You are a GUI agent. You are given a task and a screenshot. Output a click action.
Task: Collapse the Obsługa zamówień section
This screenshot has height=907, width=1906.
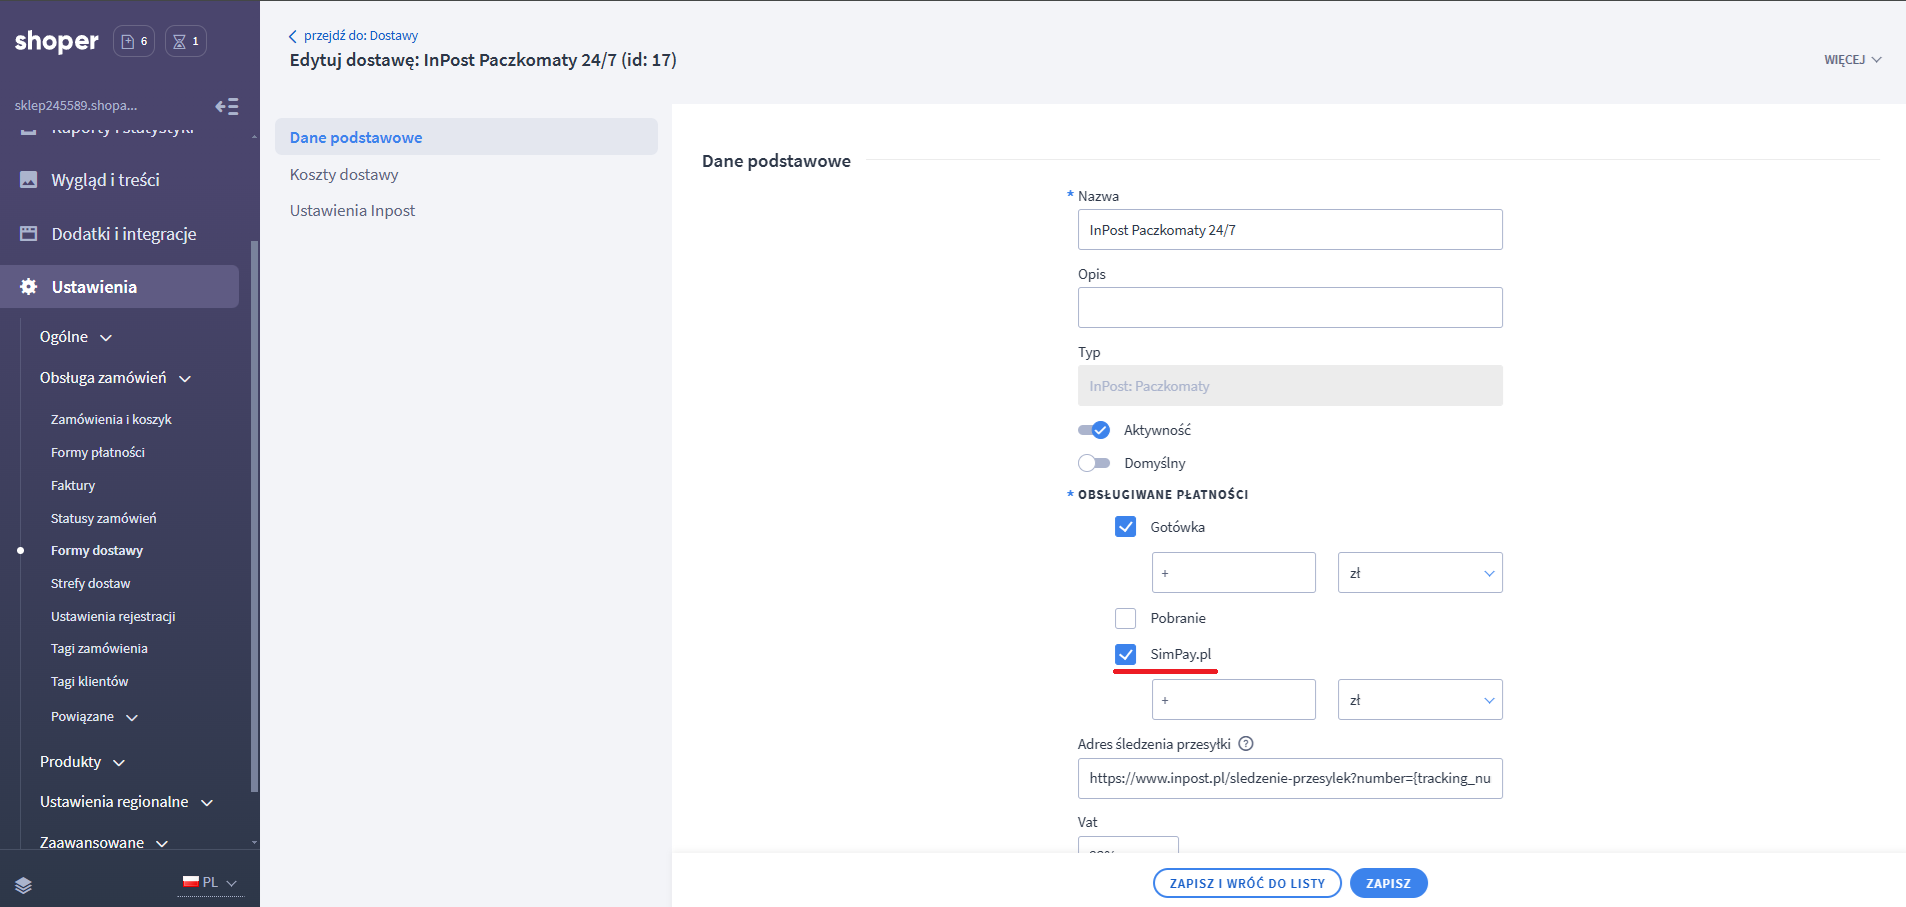click(x=115, y=378)
